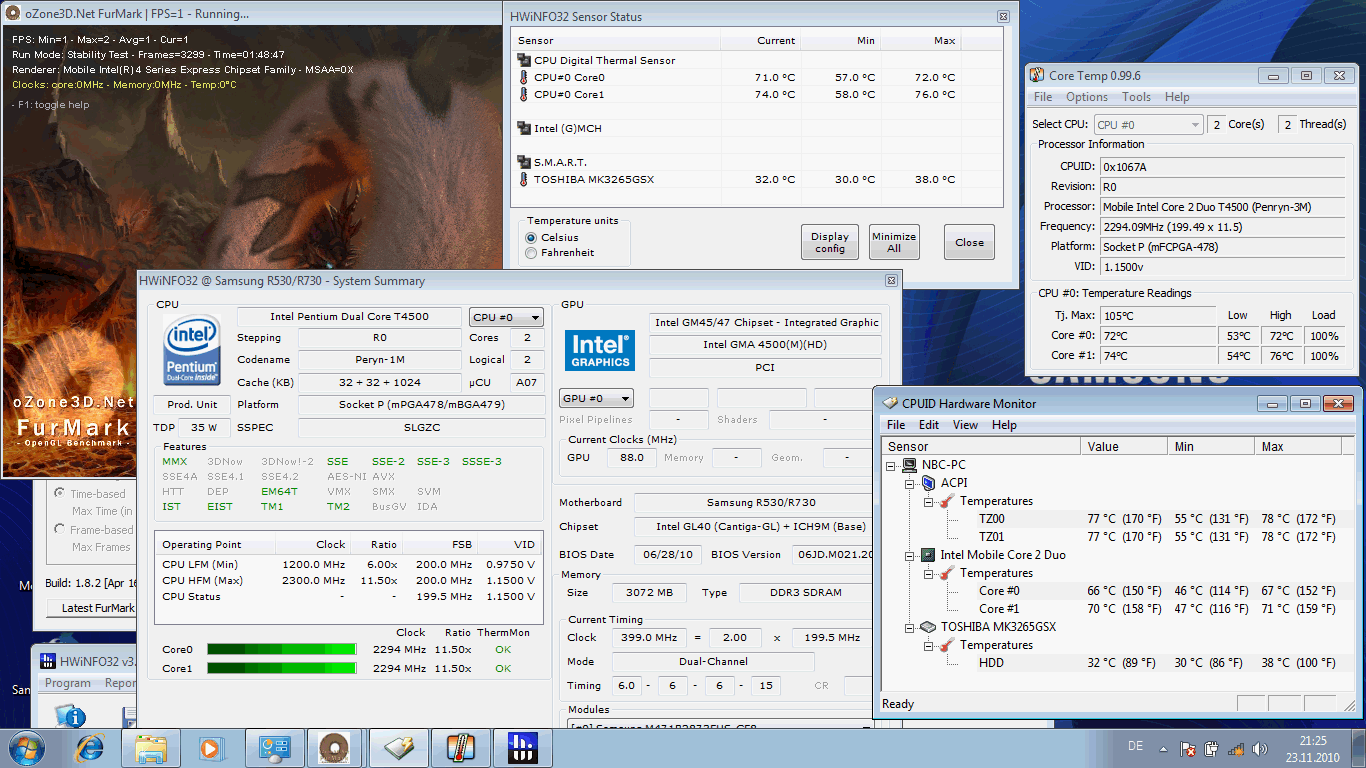This screenshot has height=768, width=1366.
Task: Click CPU HFM (Max) operating point row
Action: coord(349,580)
